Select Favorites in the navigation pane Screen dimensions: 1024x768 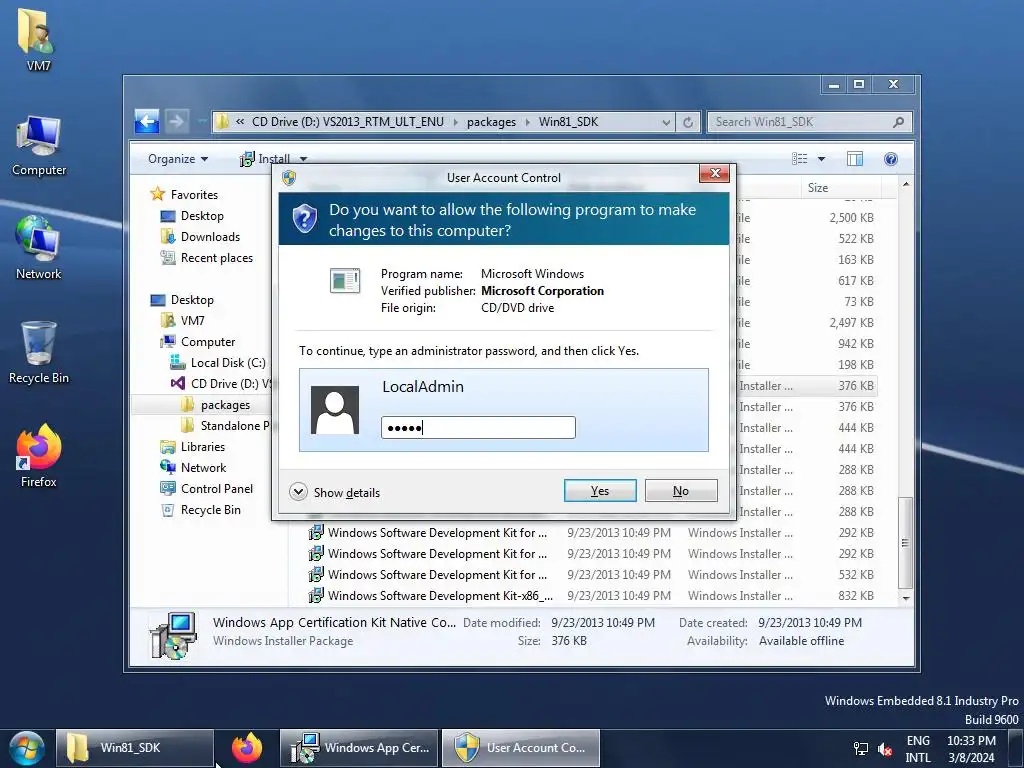point(185,195)
